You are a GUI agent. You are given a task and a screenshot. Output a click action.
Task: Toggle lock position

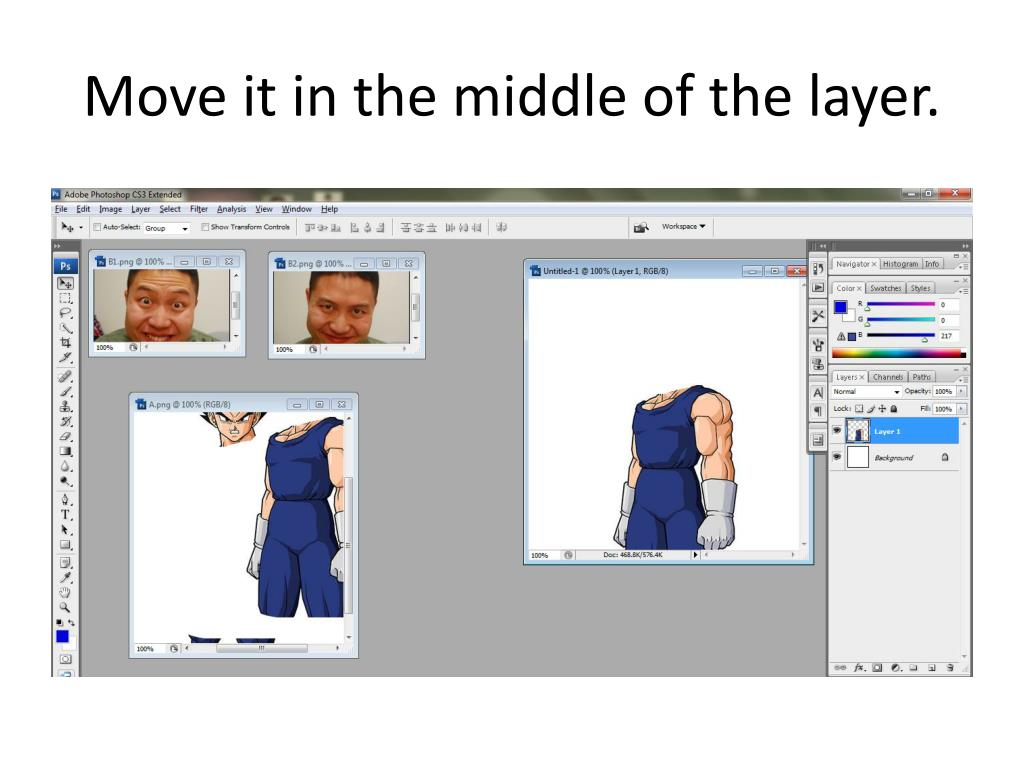[882, 409]
